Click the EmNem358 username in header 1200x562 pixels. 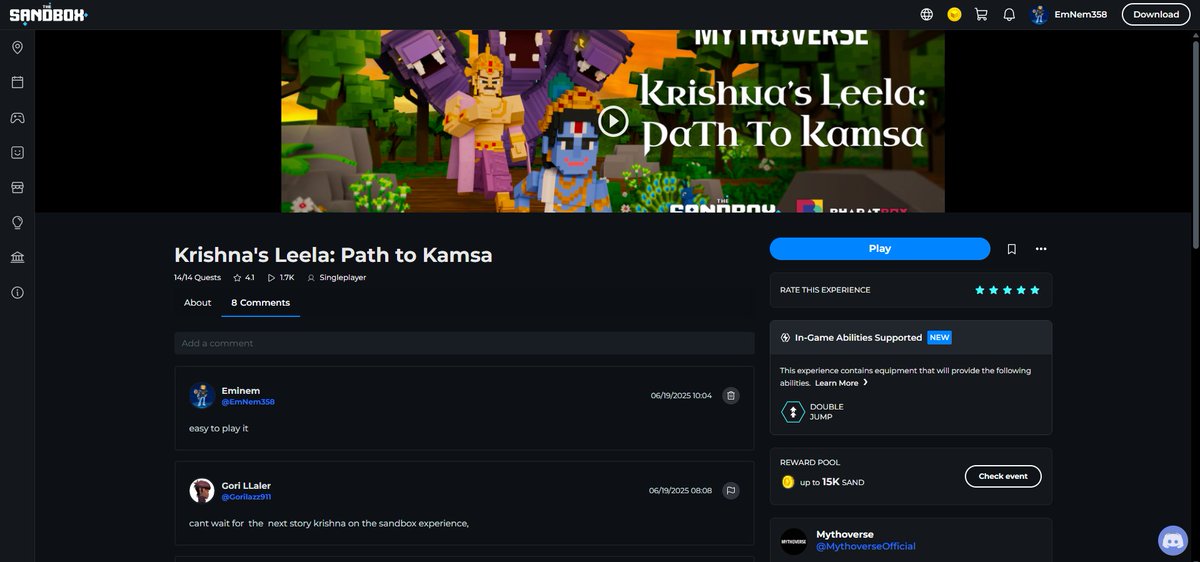point(1081,14)
